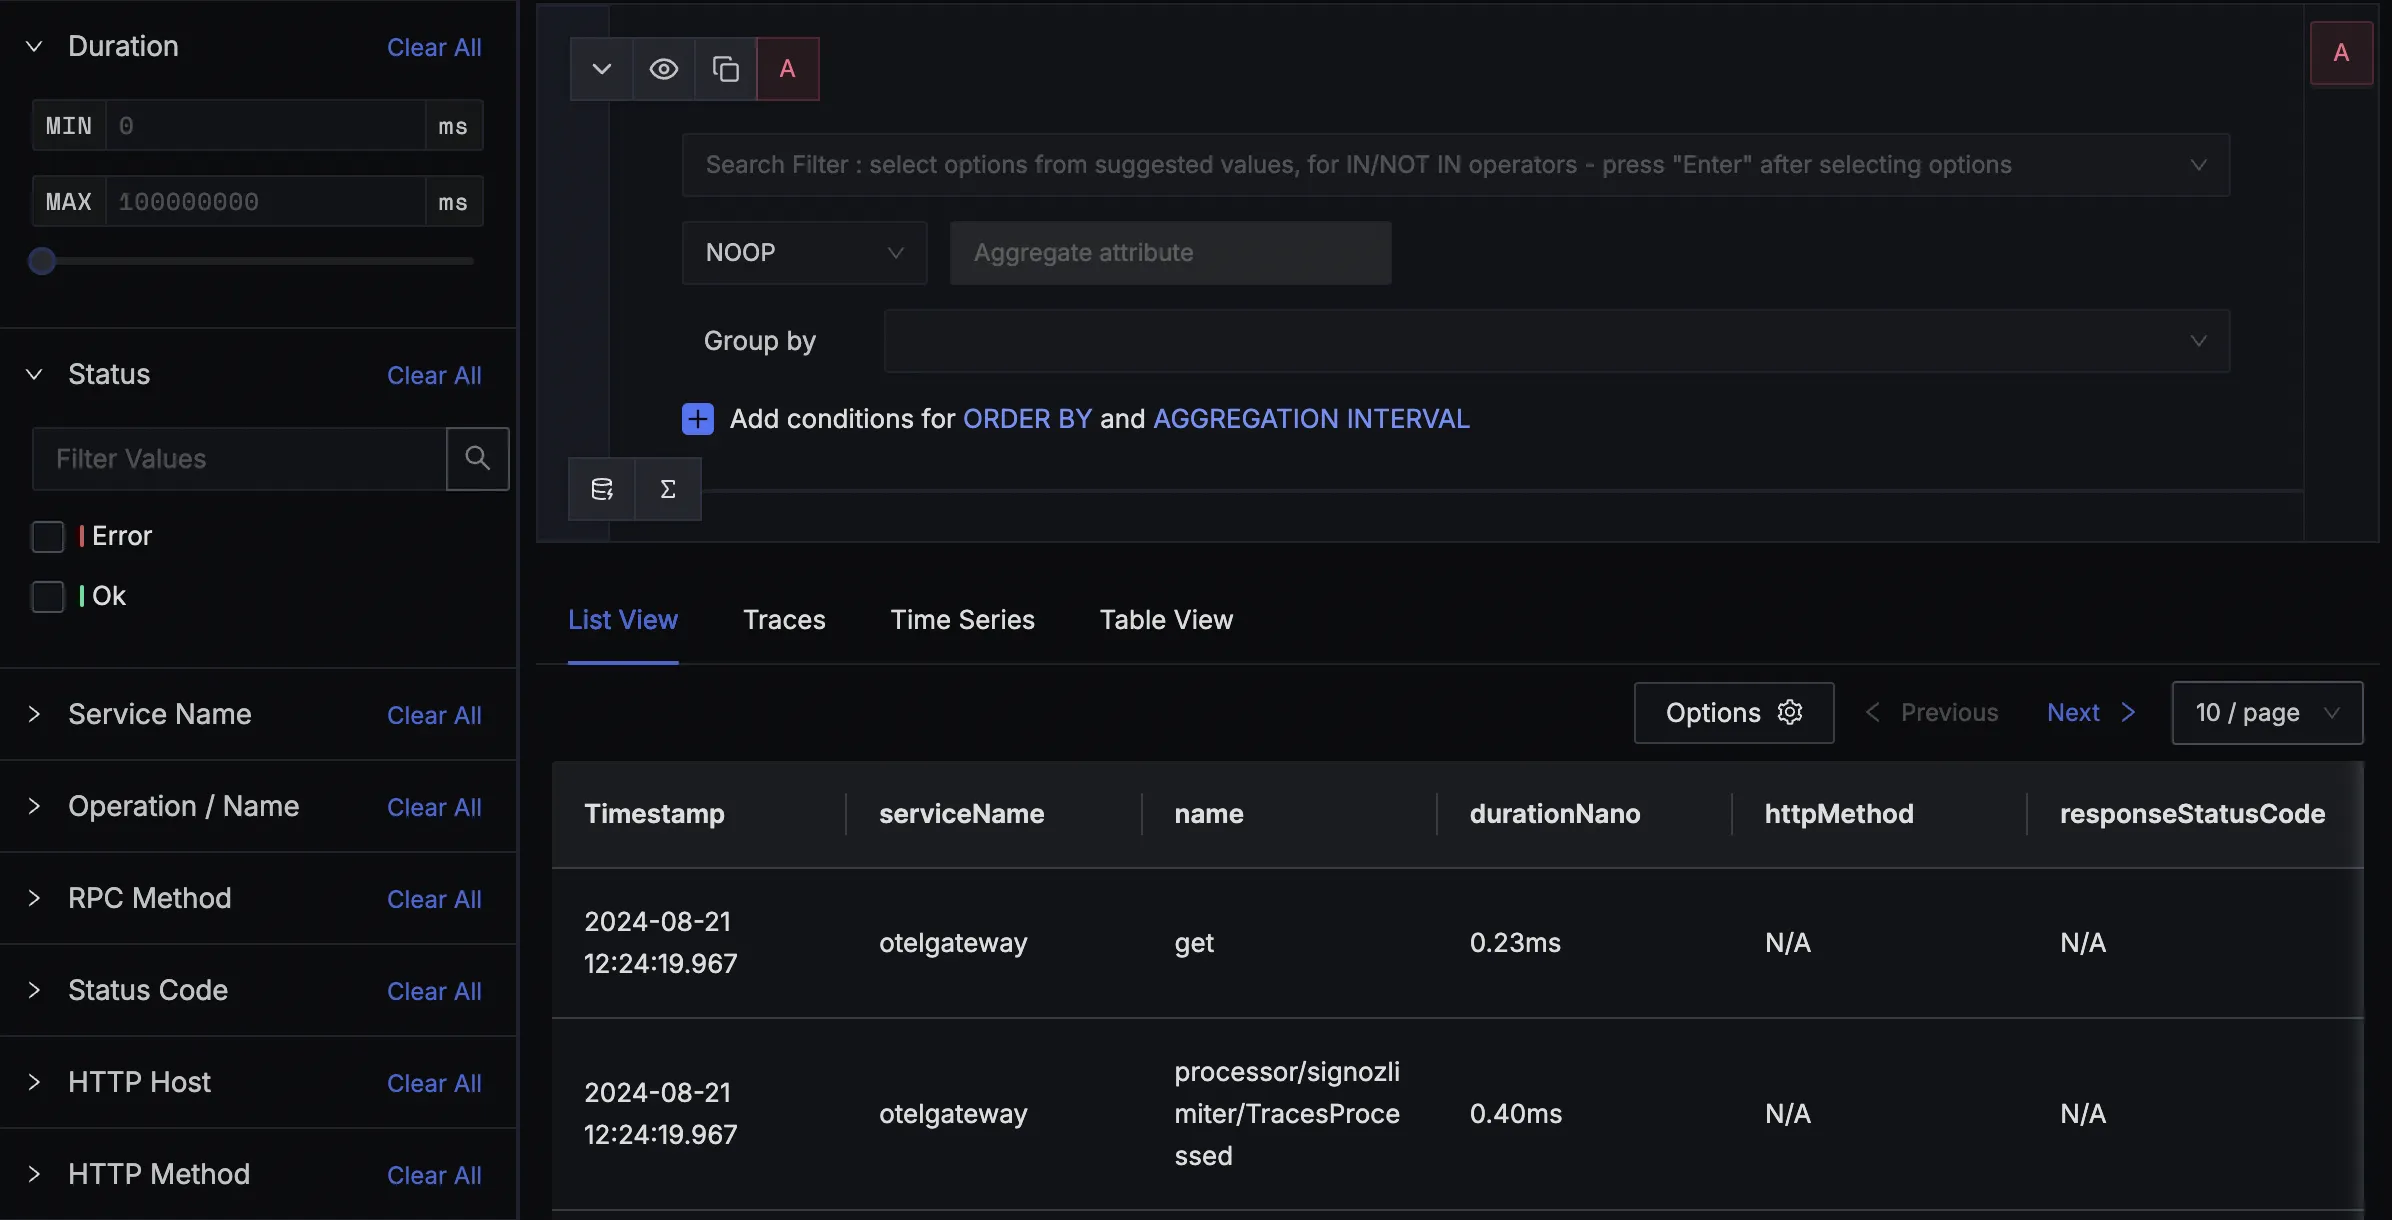Go to the Next page

[2091, 712]
